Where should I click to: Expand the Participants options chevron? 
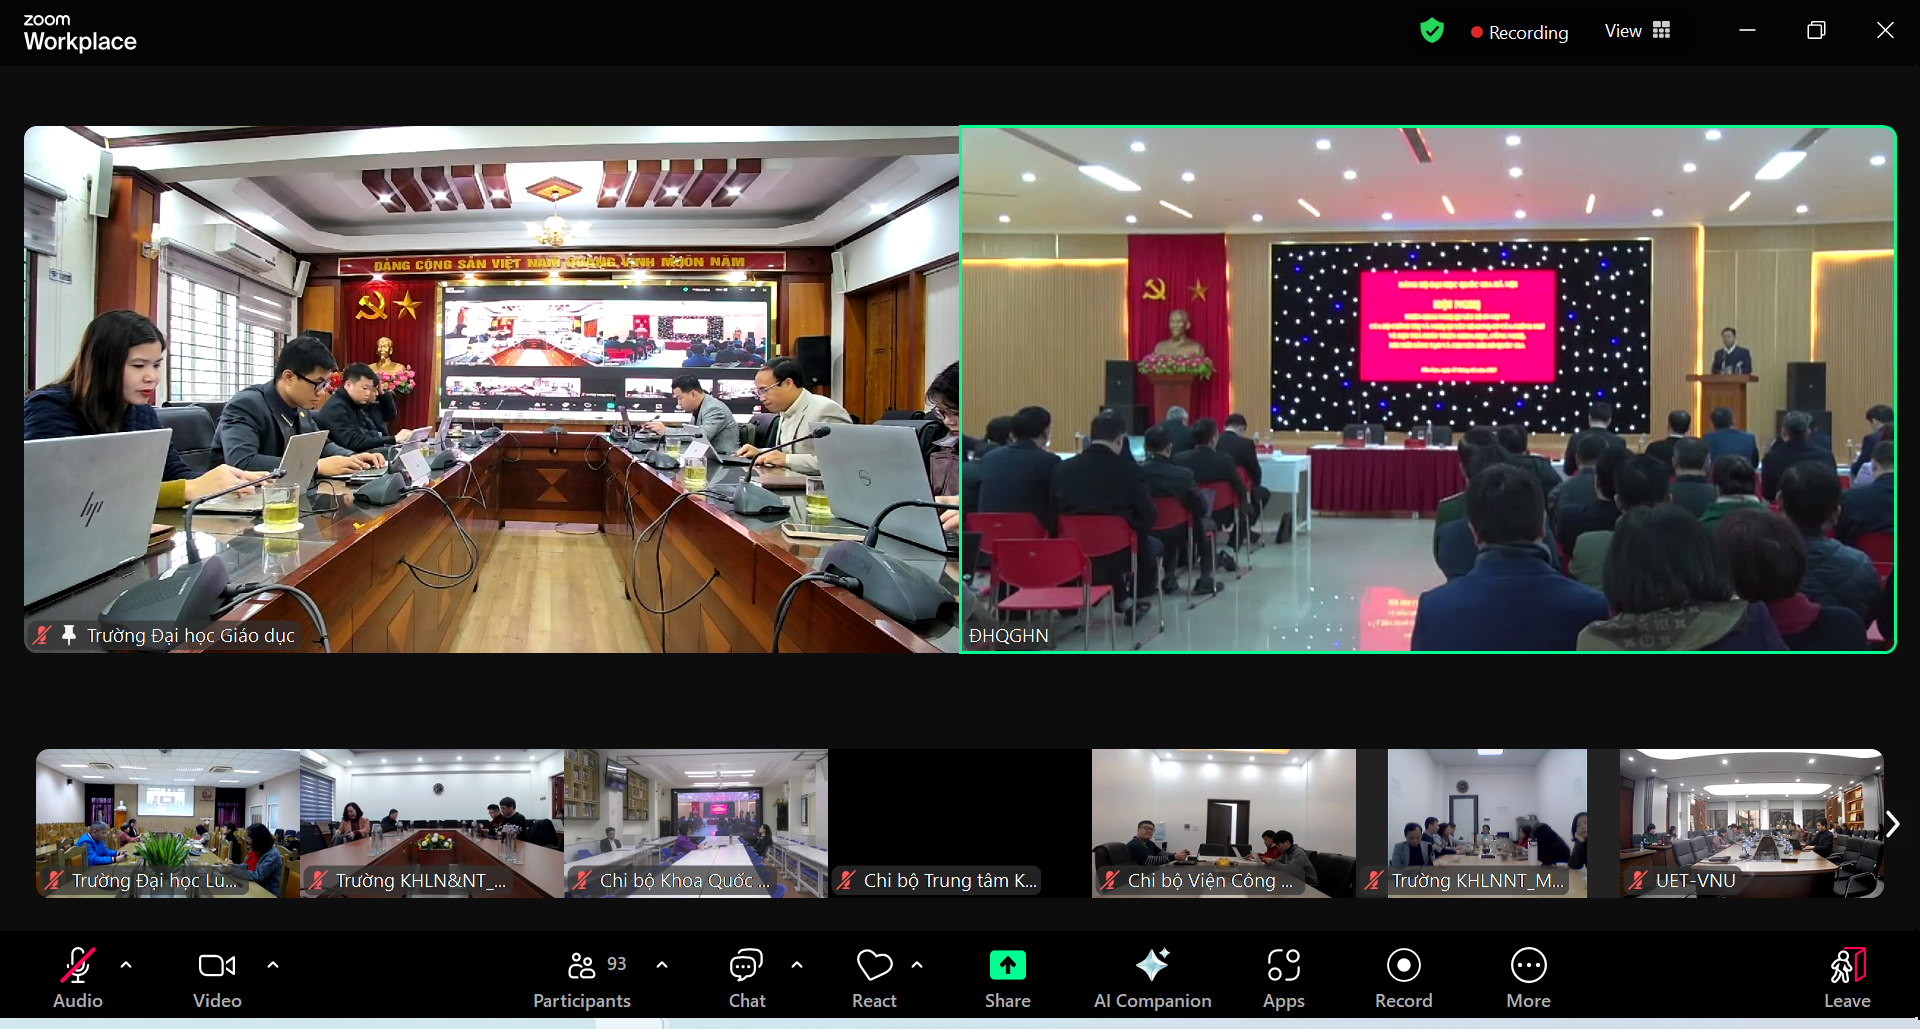click(x=661, y=964)
